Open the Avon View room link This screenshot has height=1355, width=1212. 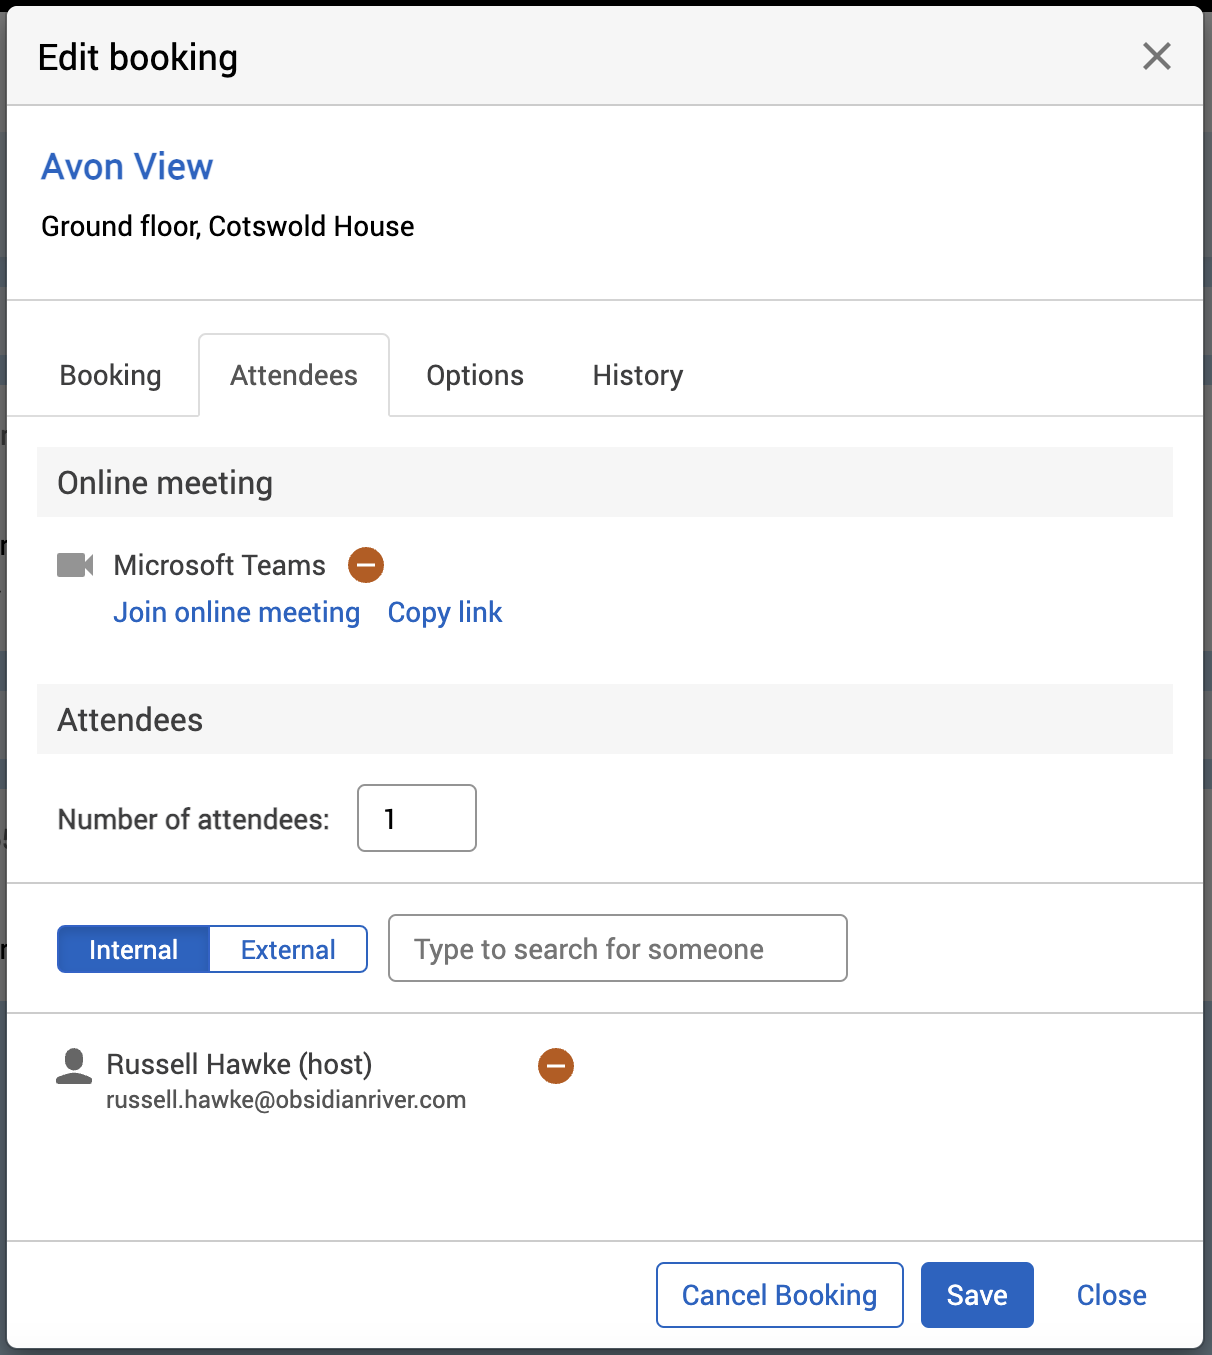pos(127,167)
